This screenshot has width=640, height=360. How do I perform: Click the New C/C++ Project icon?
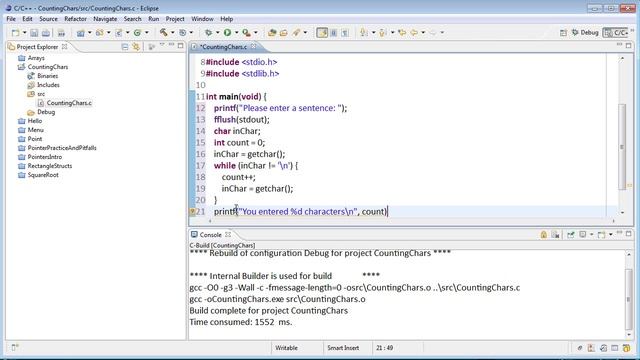click(80, 33)
